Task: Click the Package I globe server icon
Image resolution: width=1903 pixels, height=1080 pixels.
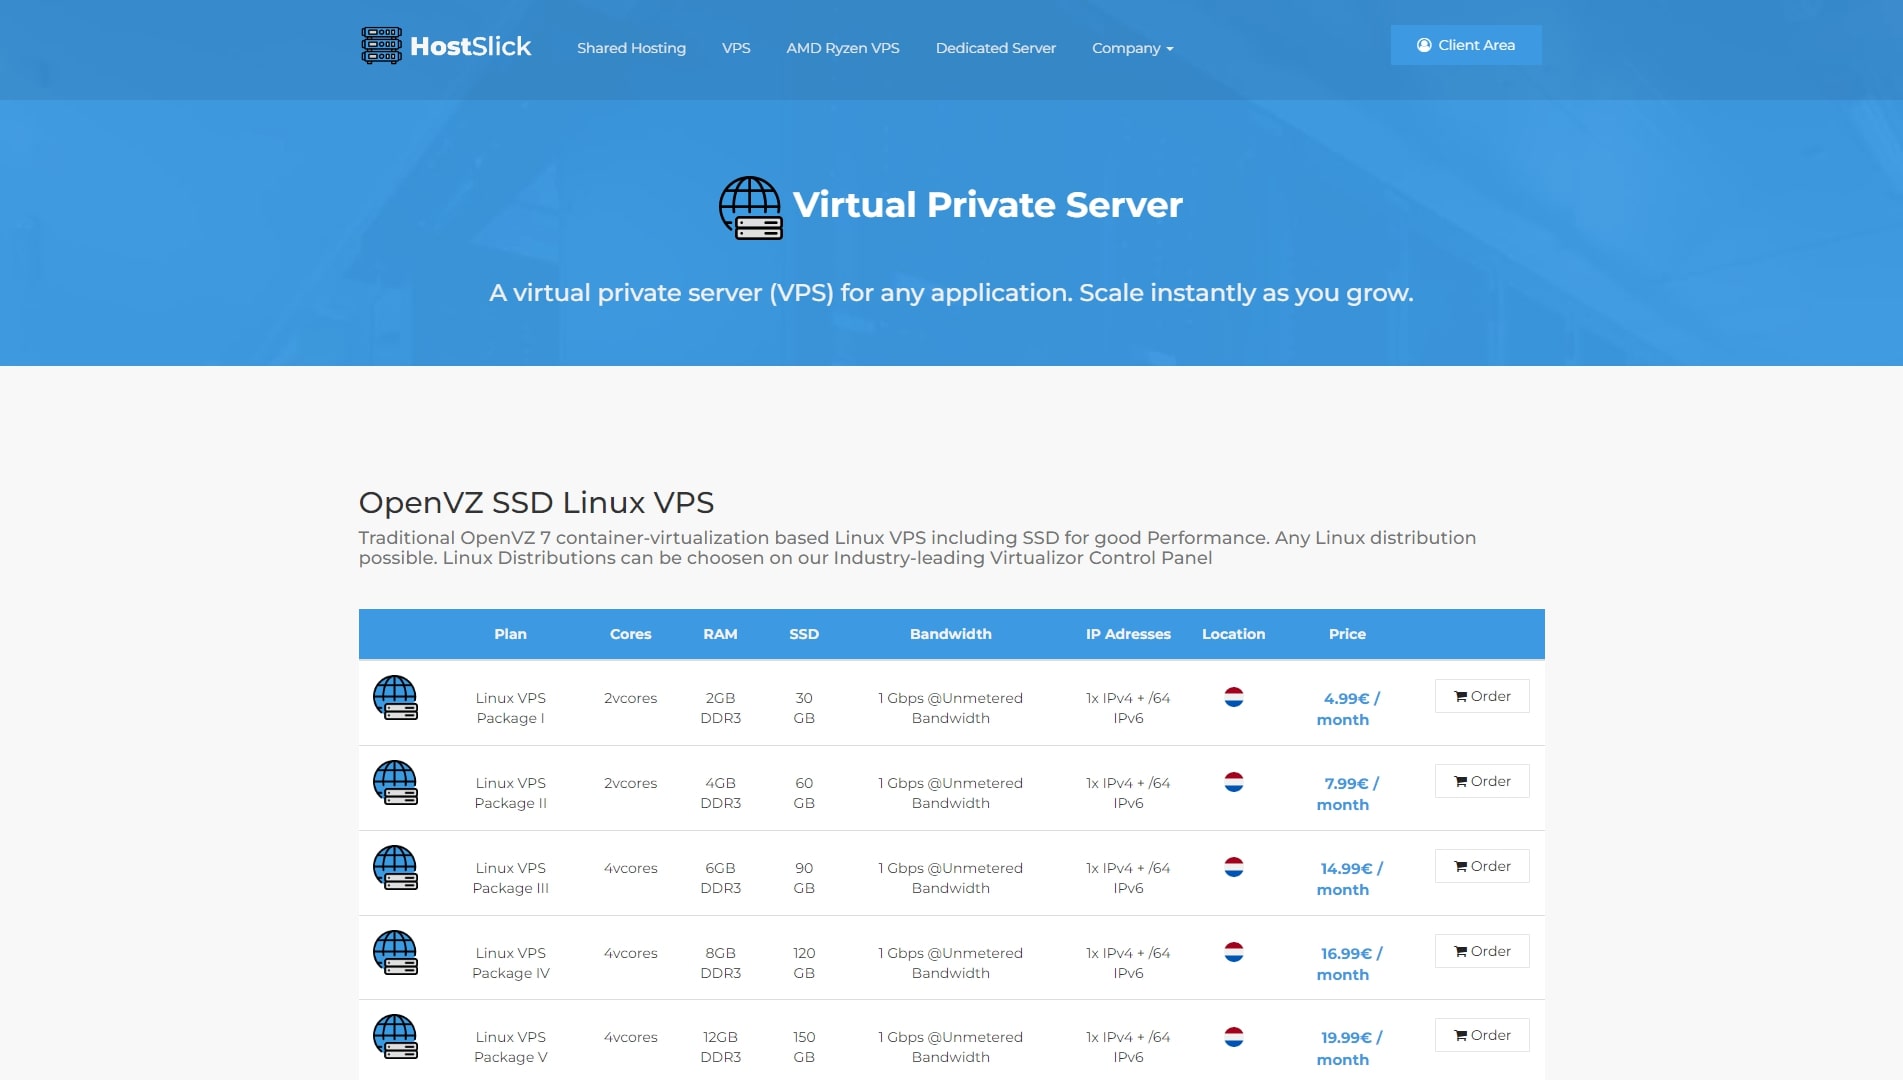Action: 395,698
